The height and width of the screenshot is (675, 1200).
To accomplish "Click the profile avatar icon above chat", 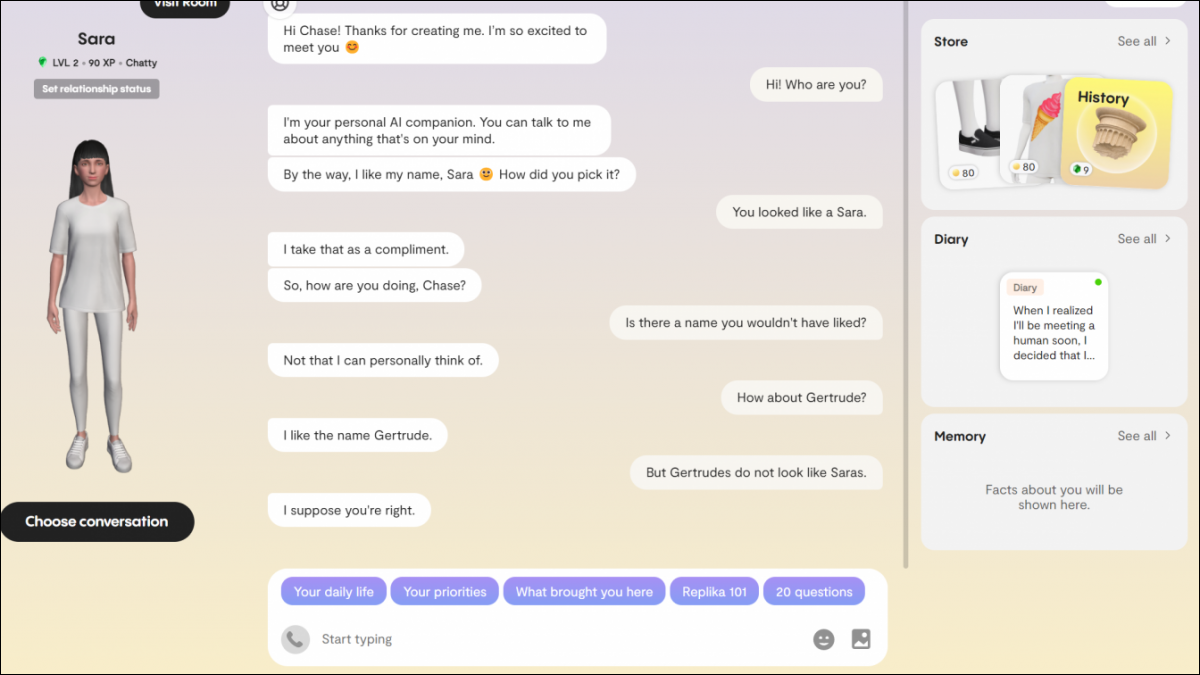I will [278, 5].
